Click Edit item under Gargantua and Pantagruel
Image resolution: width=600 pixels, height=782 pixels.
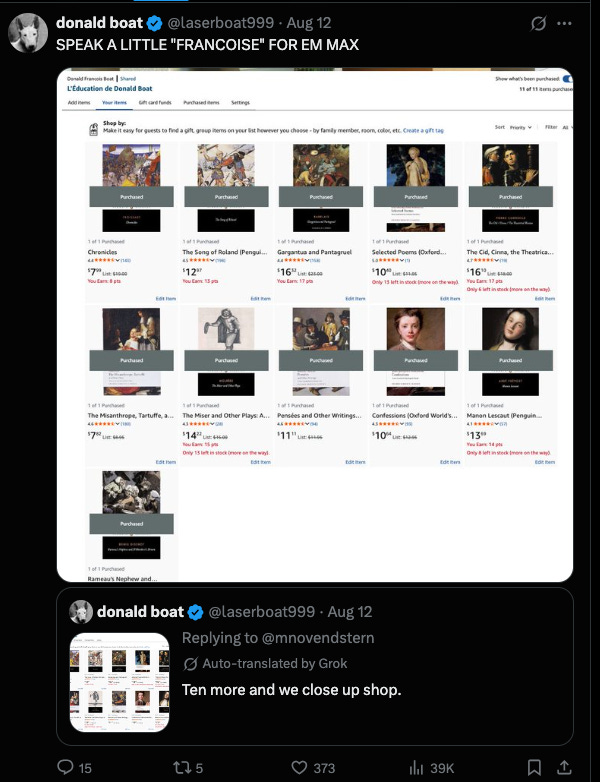coord(355,298)
